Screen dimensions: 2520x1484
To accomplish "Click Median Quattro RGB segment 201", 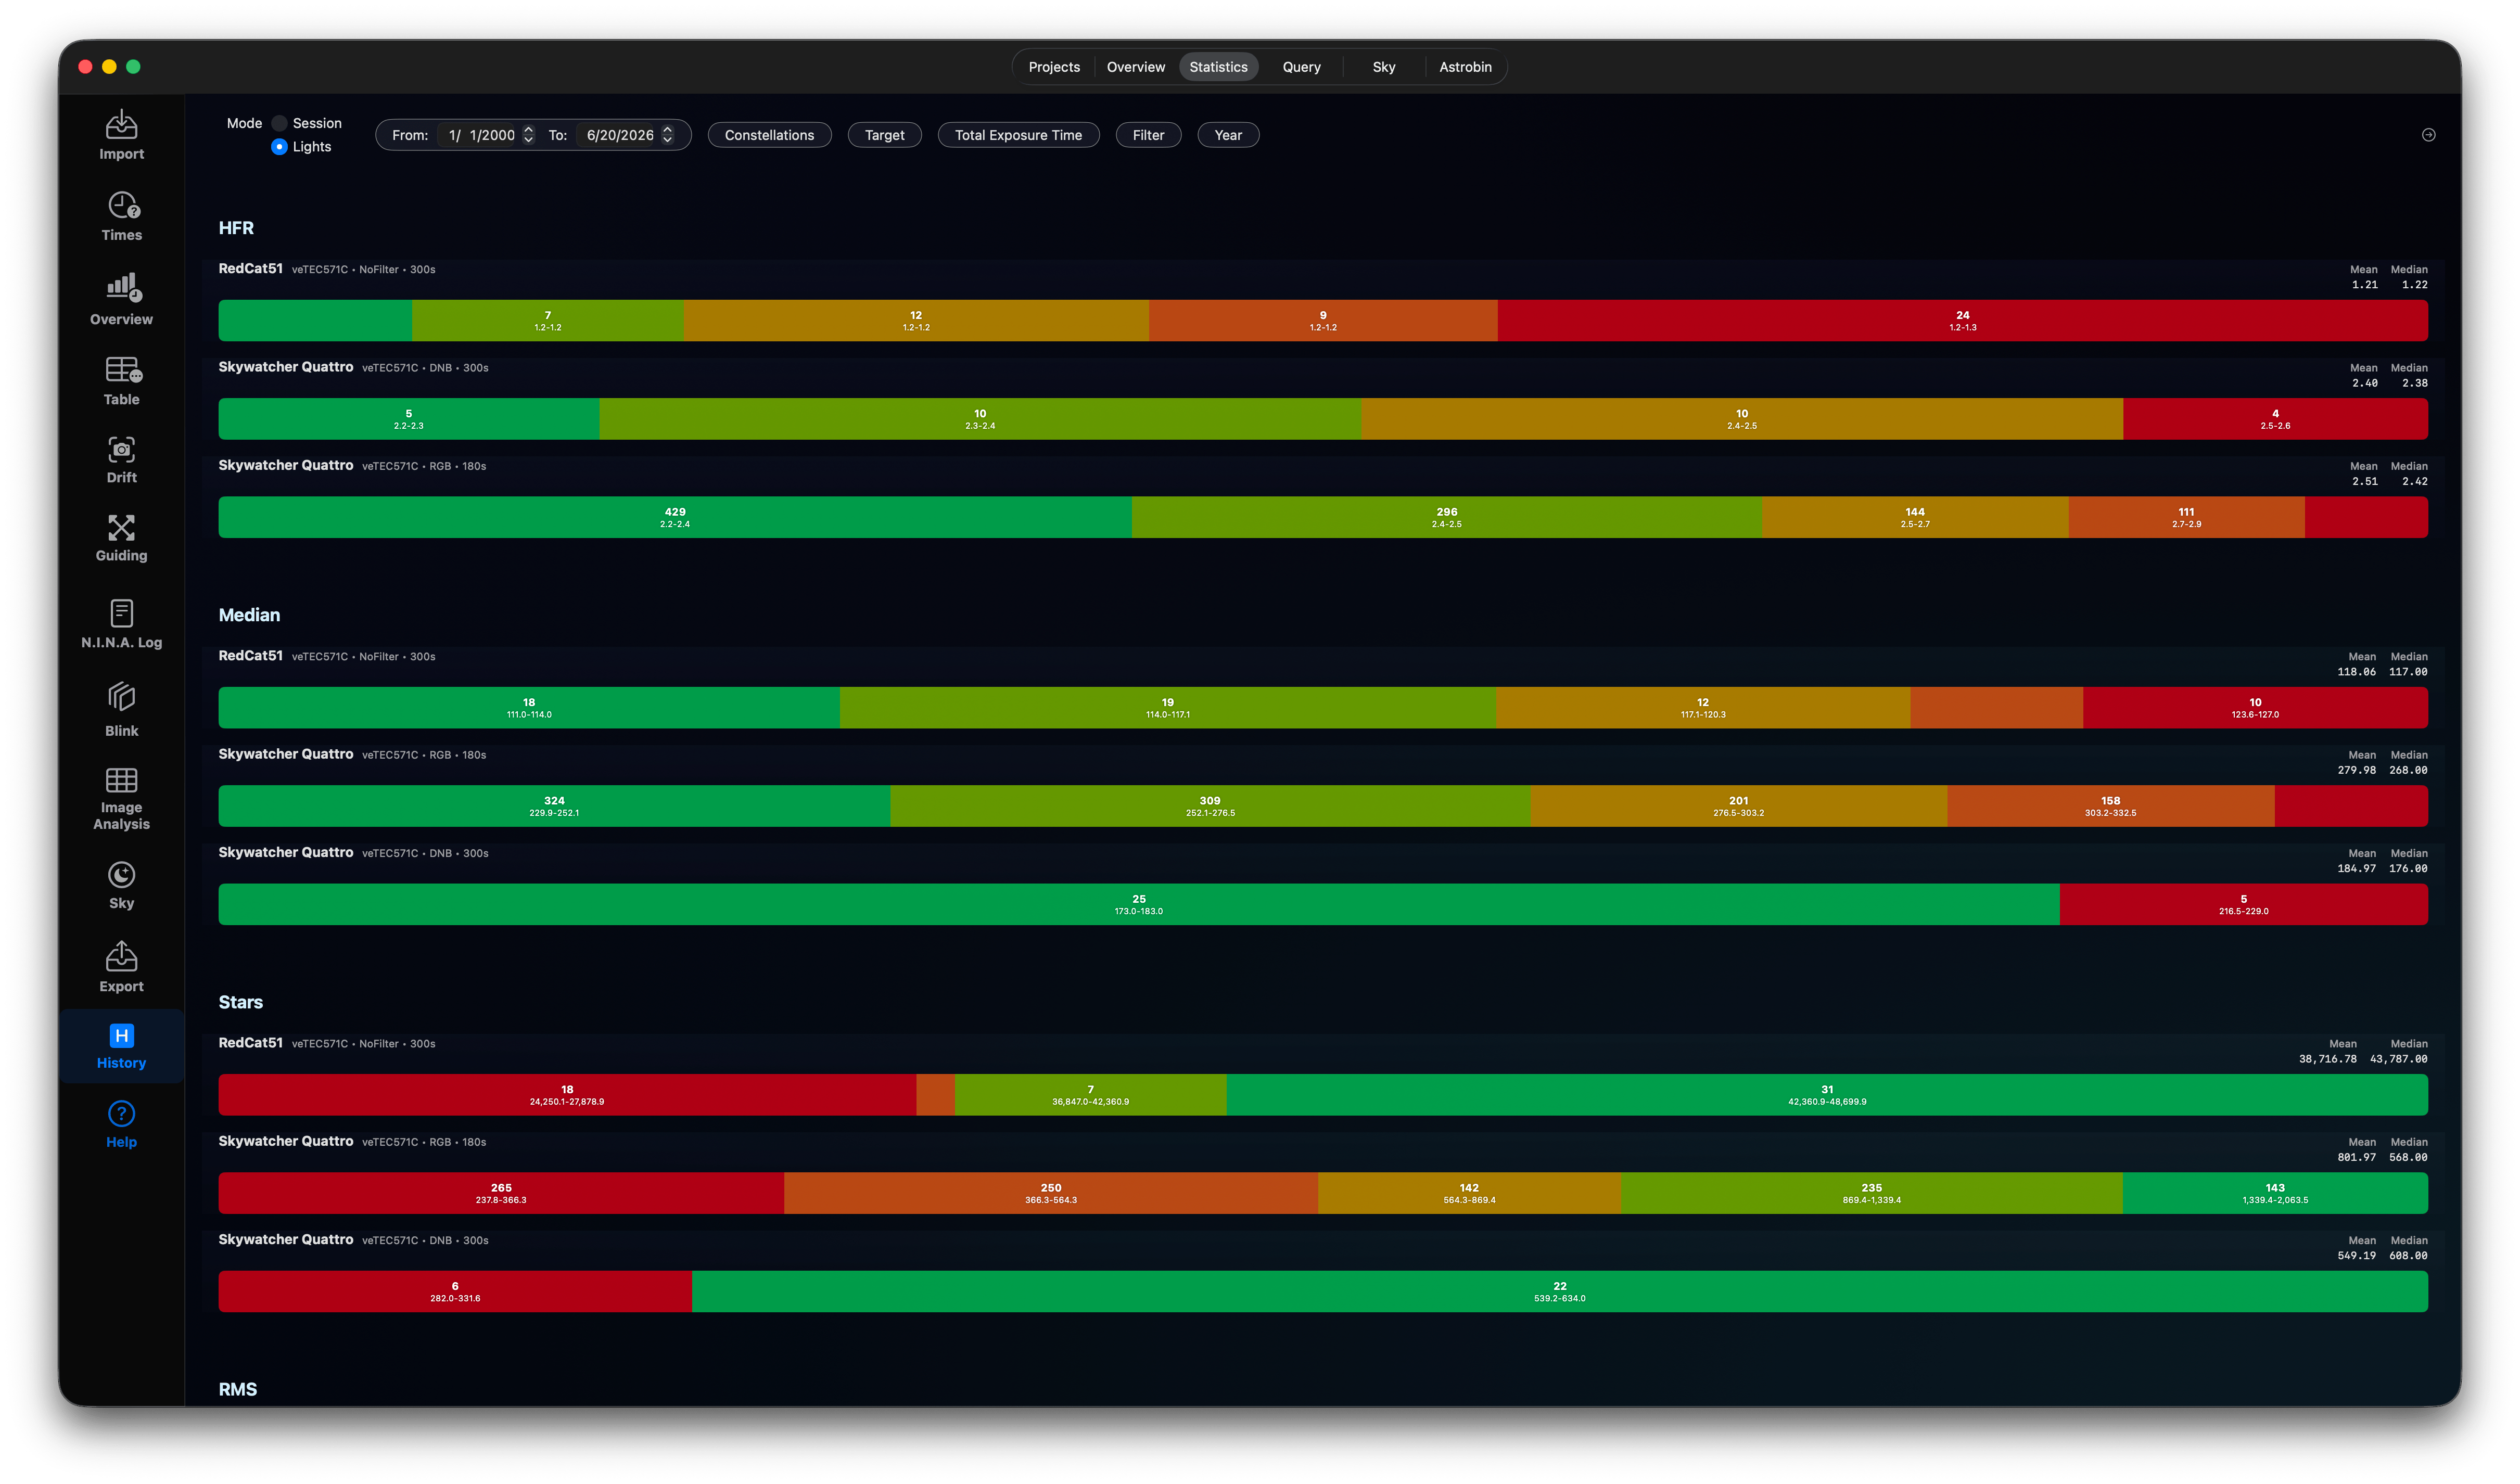I will tap(1738, 806).
